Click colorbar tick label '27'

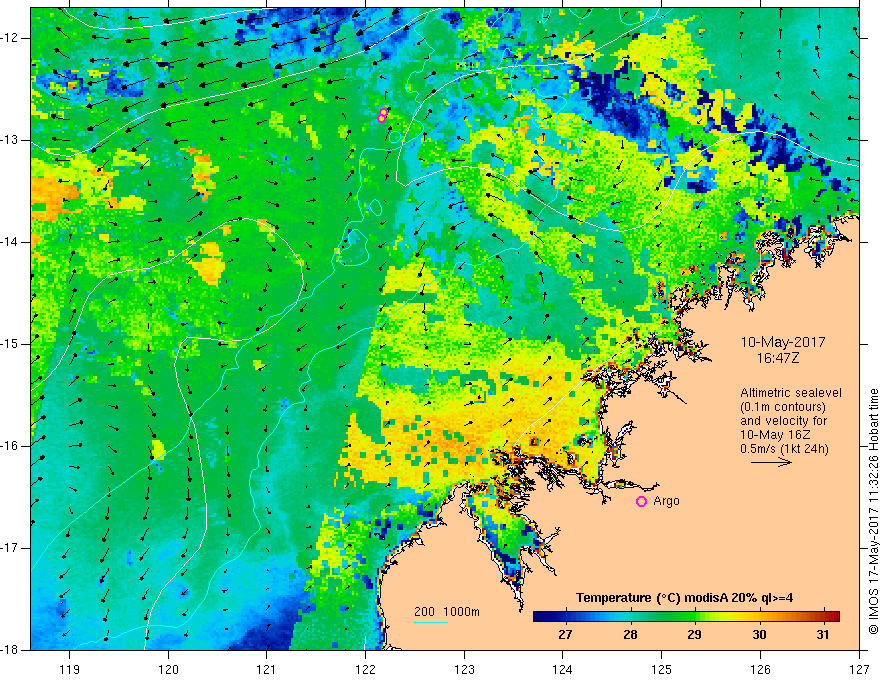point(565,635)
